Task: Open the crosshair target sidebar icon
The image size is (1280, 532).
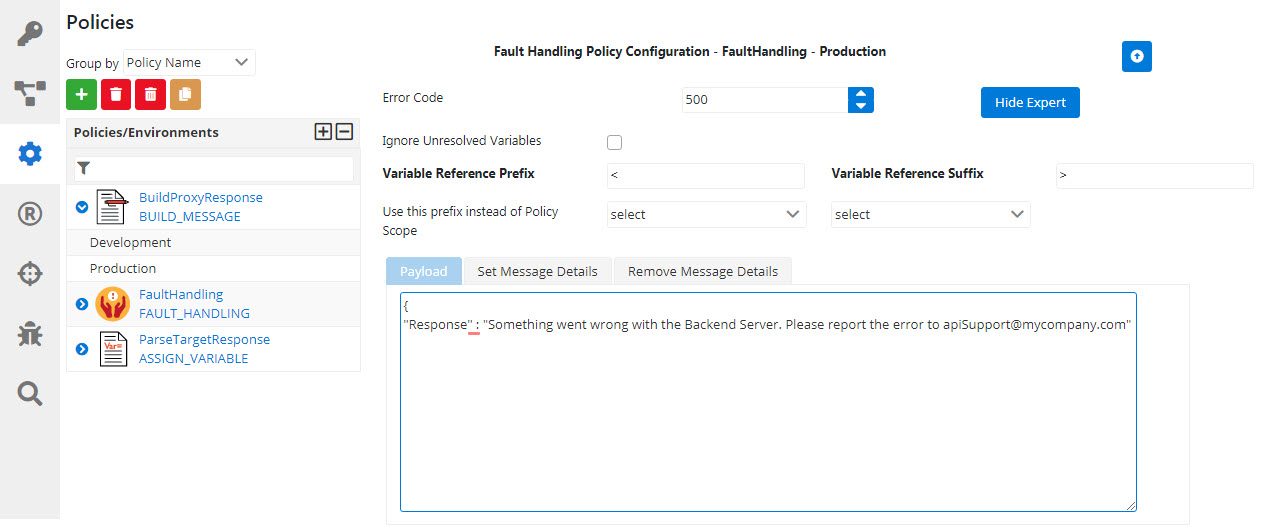Action: click(30, 274)
